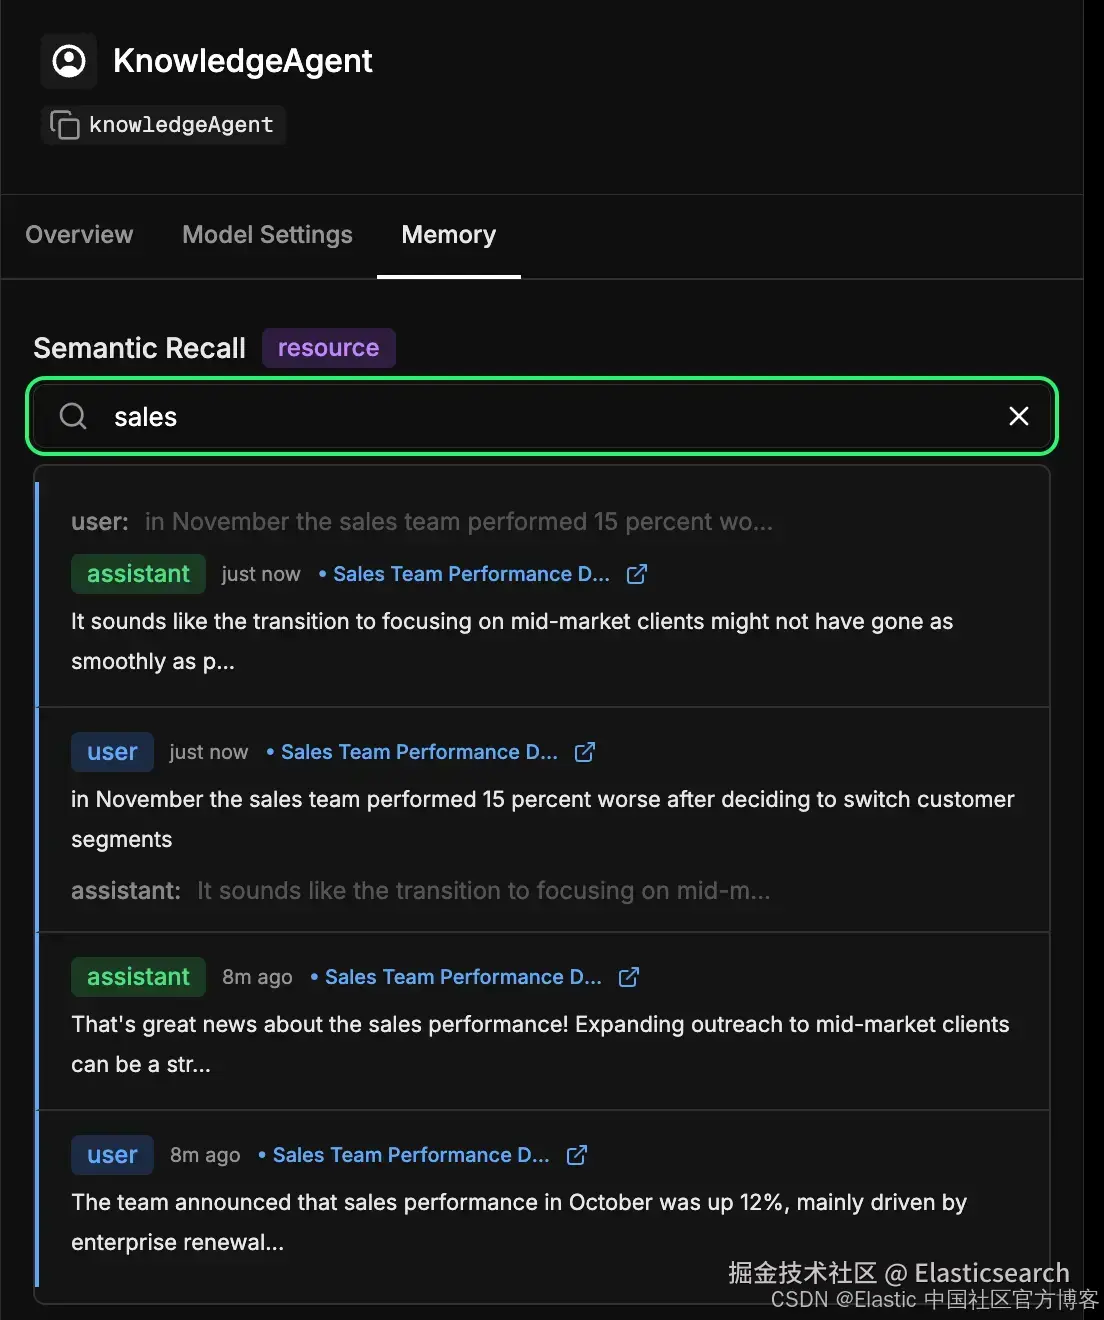Click the purple resource badge

(328, 348)
